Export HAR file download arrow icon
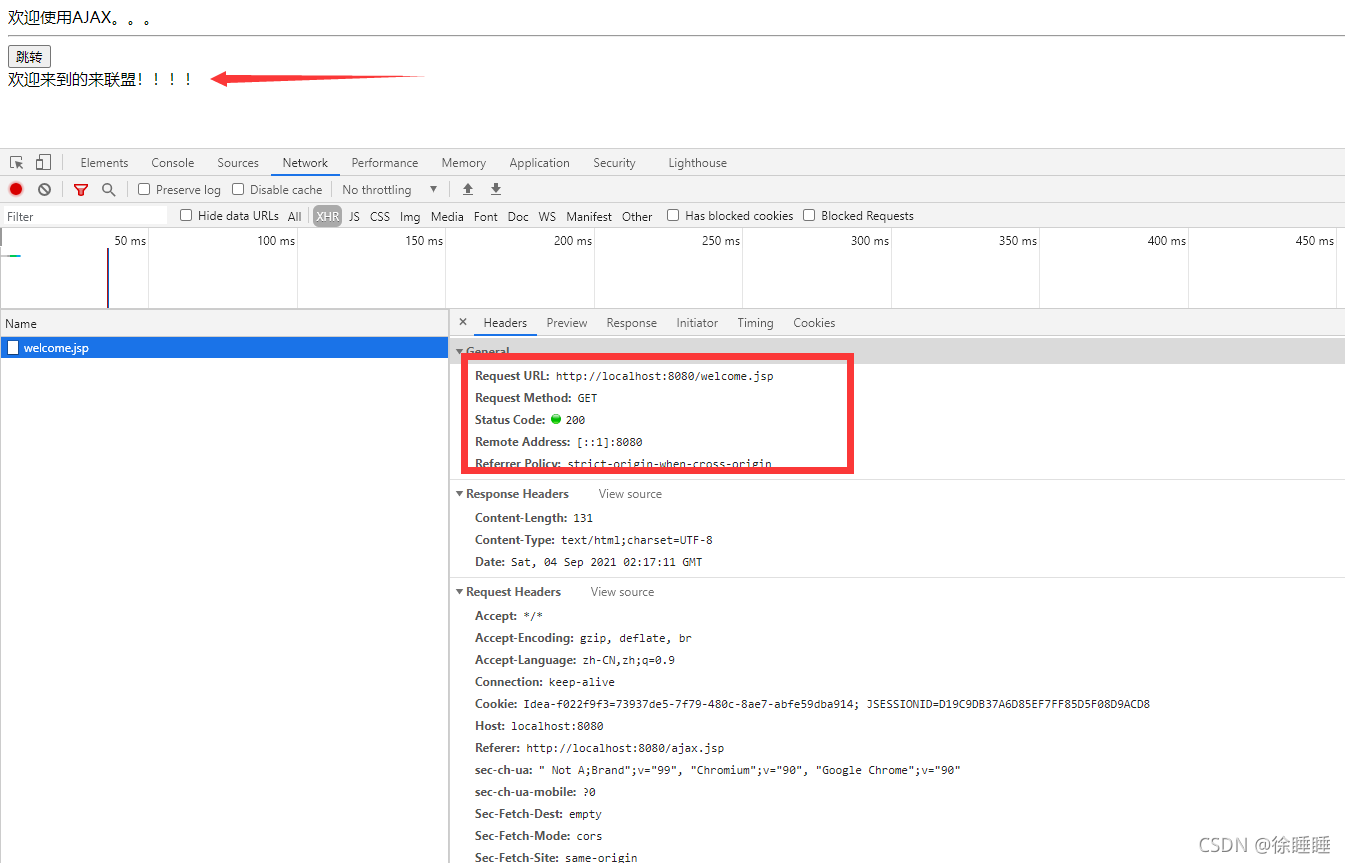Image resolution: width=1345 pixels, height=863 pixels. (495, 189)
